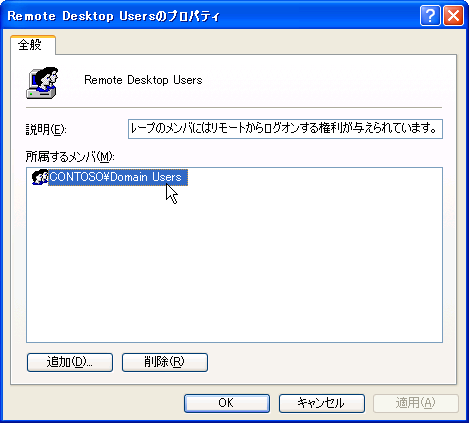The image size is (469, 423).
Task: Remove the member with the 削除(R) button
Action: pyautogui.click(x=165, y=362)
